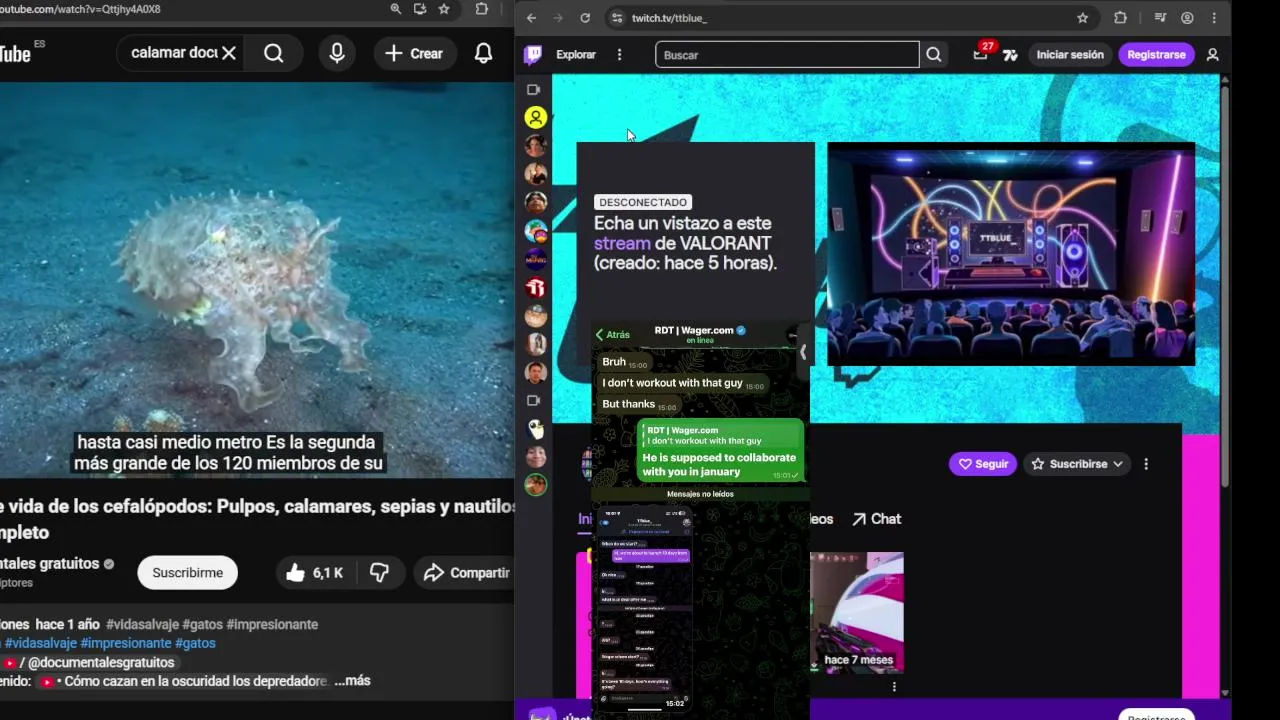Open YouTube notifications bell
This screenshot has width=1280, height=720.
pyautogui.click(x=483, y=53)
